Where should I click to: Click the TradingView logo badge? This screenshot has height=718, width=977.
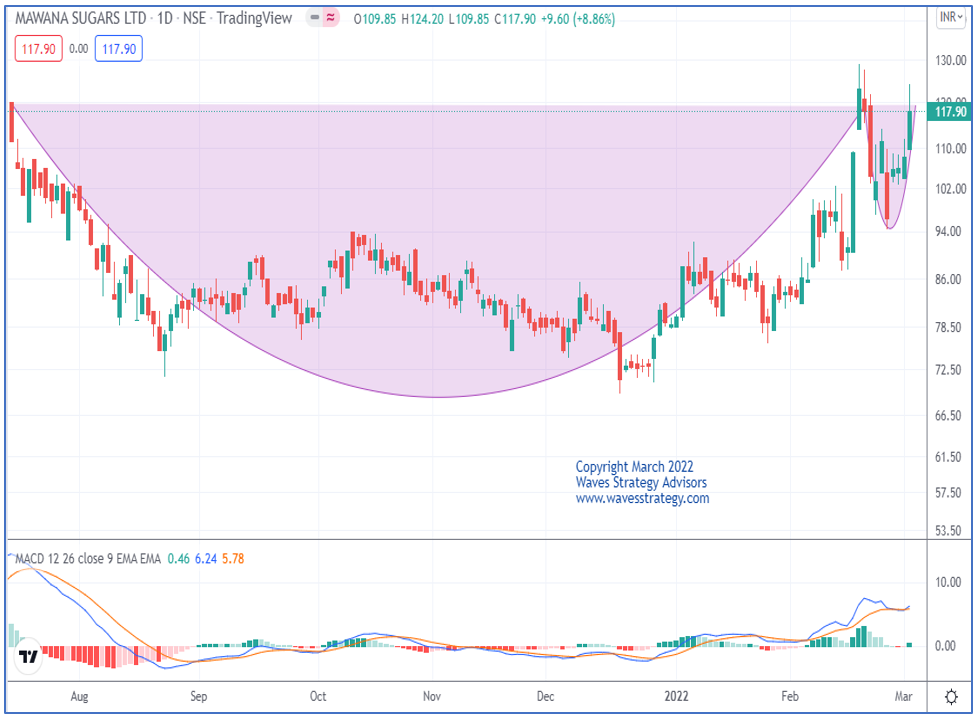28,656
